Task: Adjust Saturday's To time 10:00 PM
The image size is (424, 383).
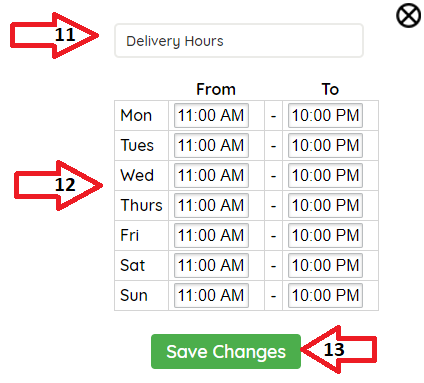Action: [x=325, y=265]
